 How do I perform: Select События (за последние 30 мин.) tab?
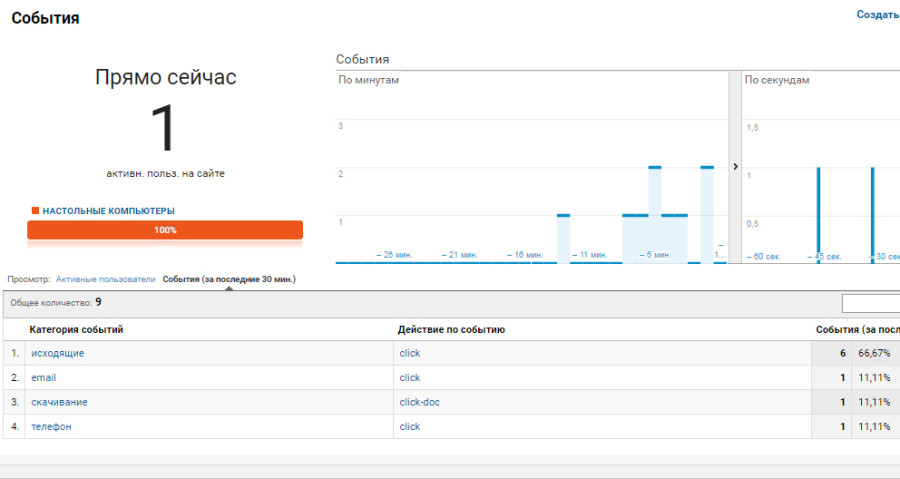(x=229, y=279)
